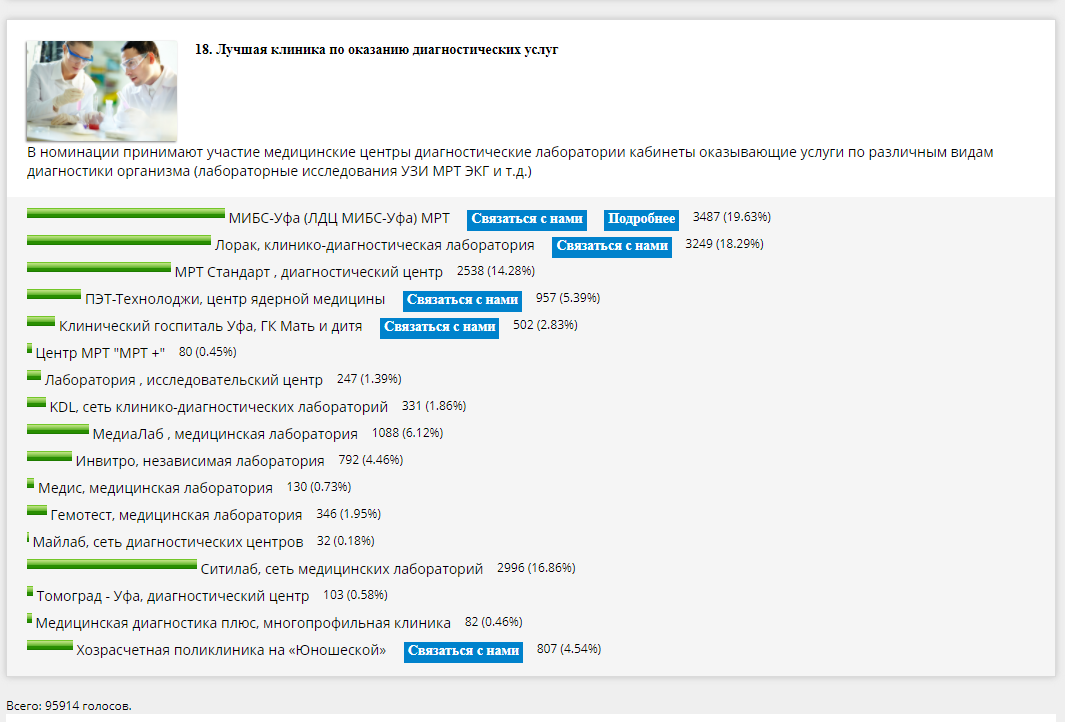
Task: Click the vote count 792 (4.46%)
Action: [x=371, y=460]
